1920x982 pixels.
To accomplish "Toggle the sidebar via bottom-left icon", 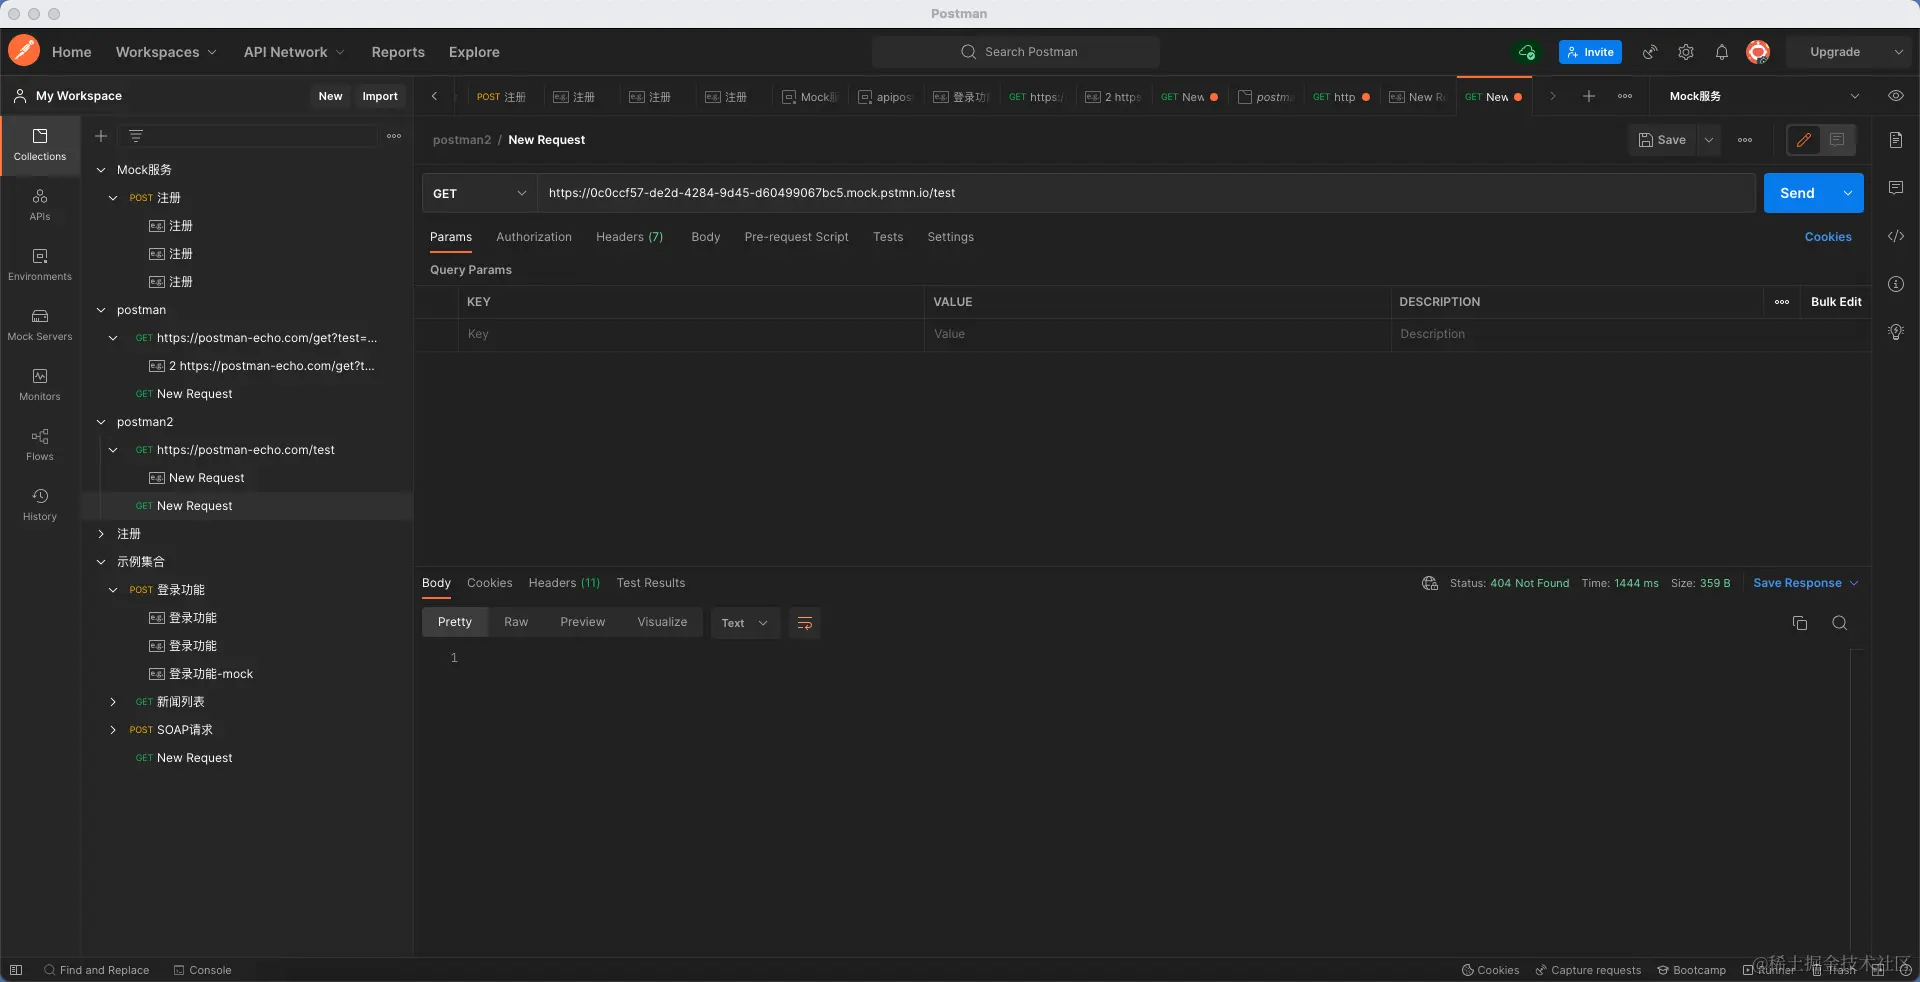I will point(16,970).
